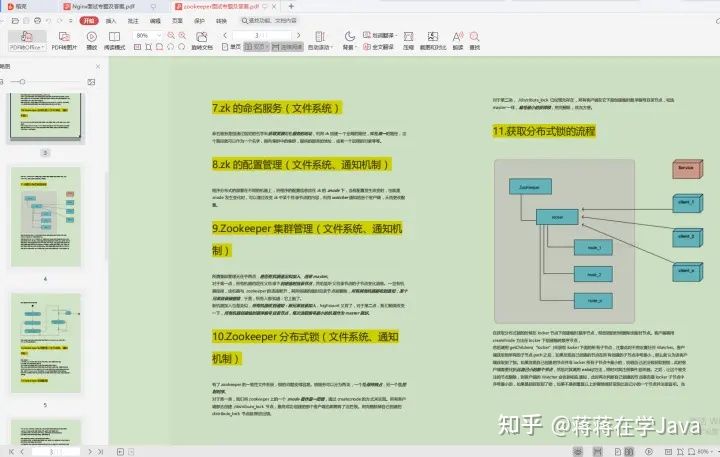Toggle 双页 two-page view
The height and width of the screenshot is (457, 720).
pyautogui.click(x=256, y=47)
